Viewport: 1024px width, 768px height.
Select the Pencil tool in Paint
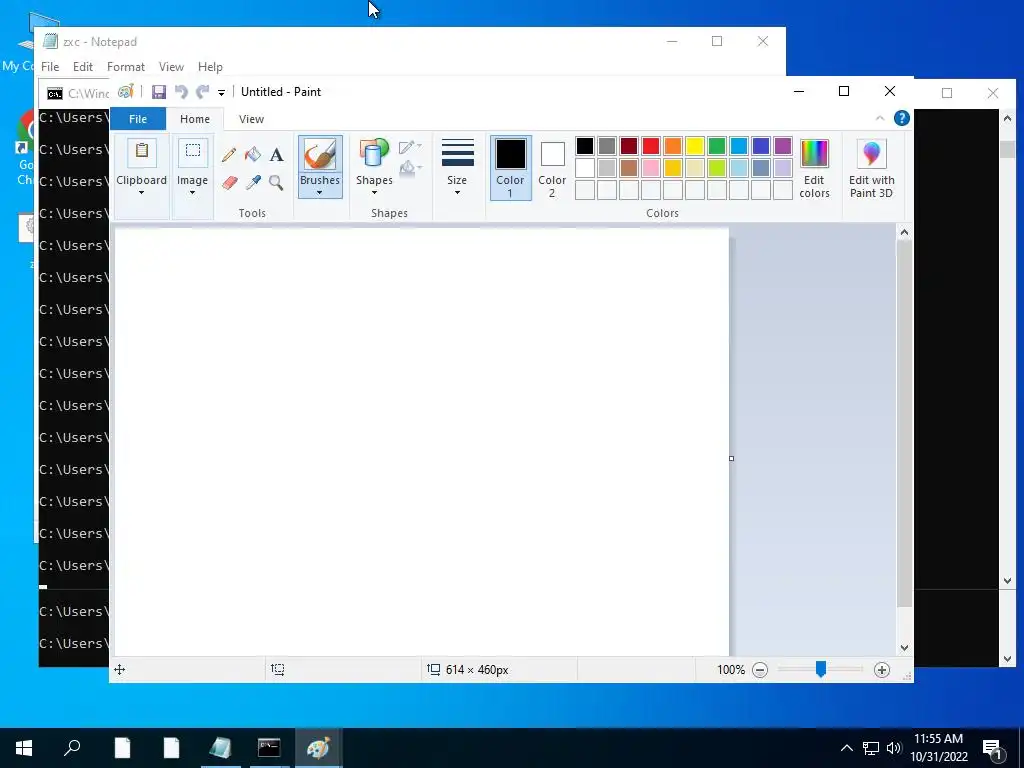tap(229, 155)
